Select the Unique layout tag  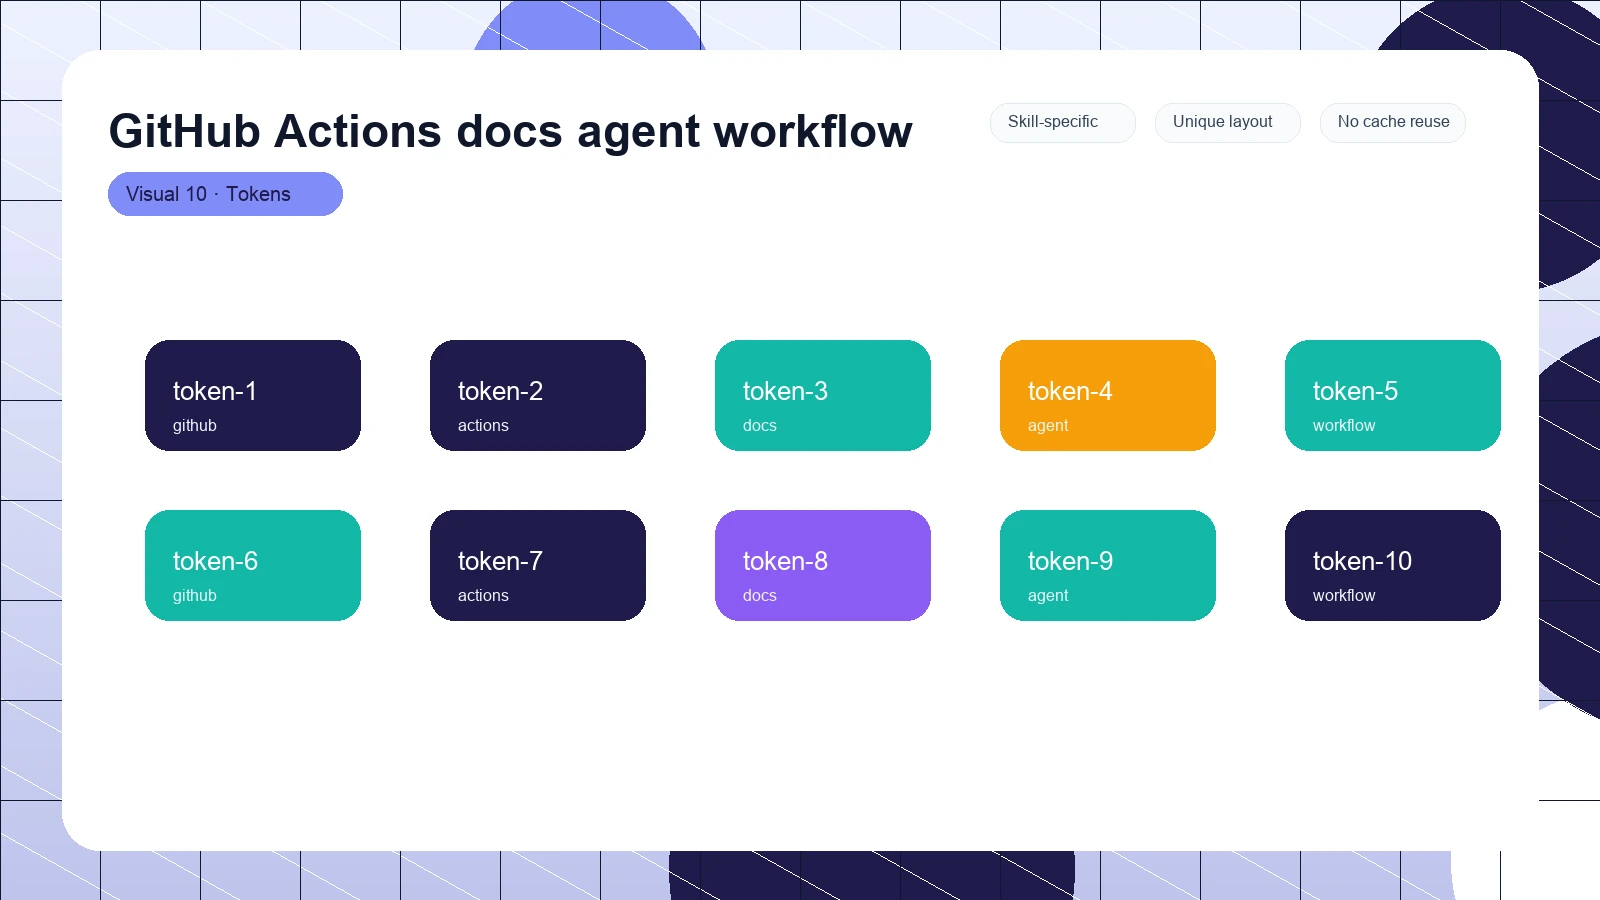(x=1228, y=122)
